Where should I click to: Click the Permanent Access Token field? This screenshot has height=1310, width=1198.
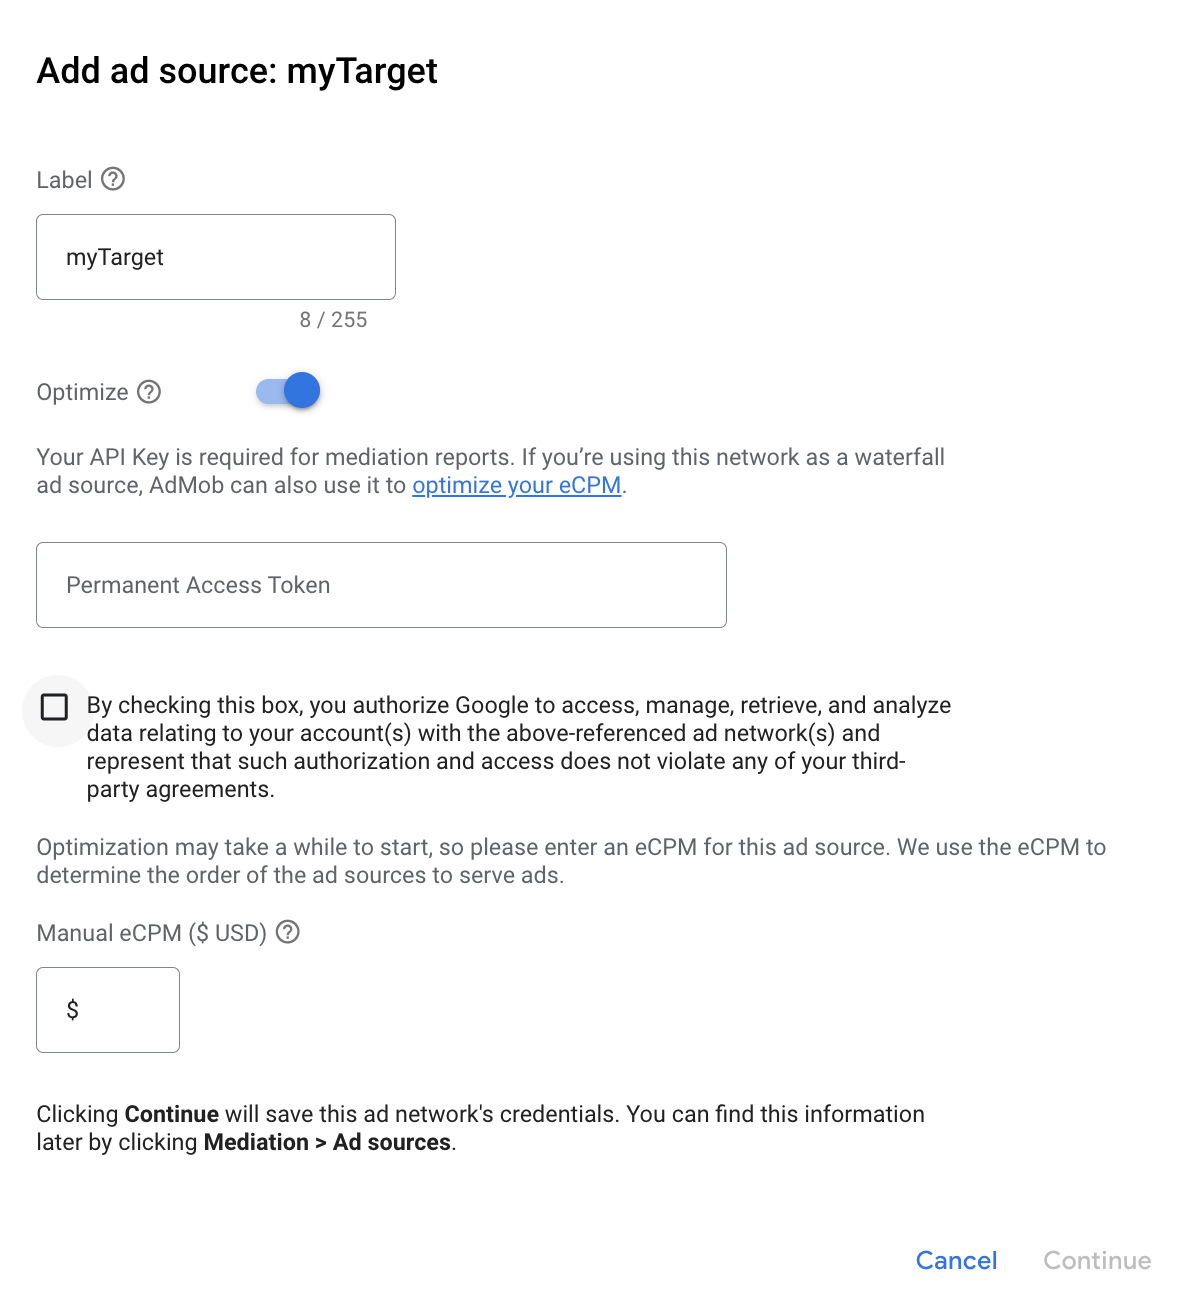(x=381, y=585)
